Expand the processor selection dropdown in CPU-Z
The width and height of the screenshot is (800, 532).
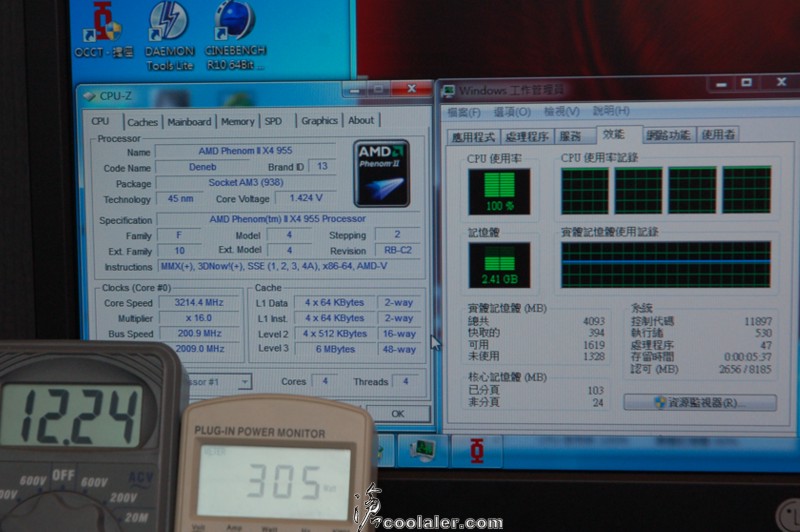(x=245, y=382)
